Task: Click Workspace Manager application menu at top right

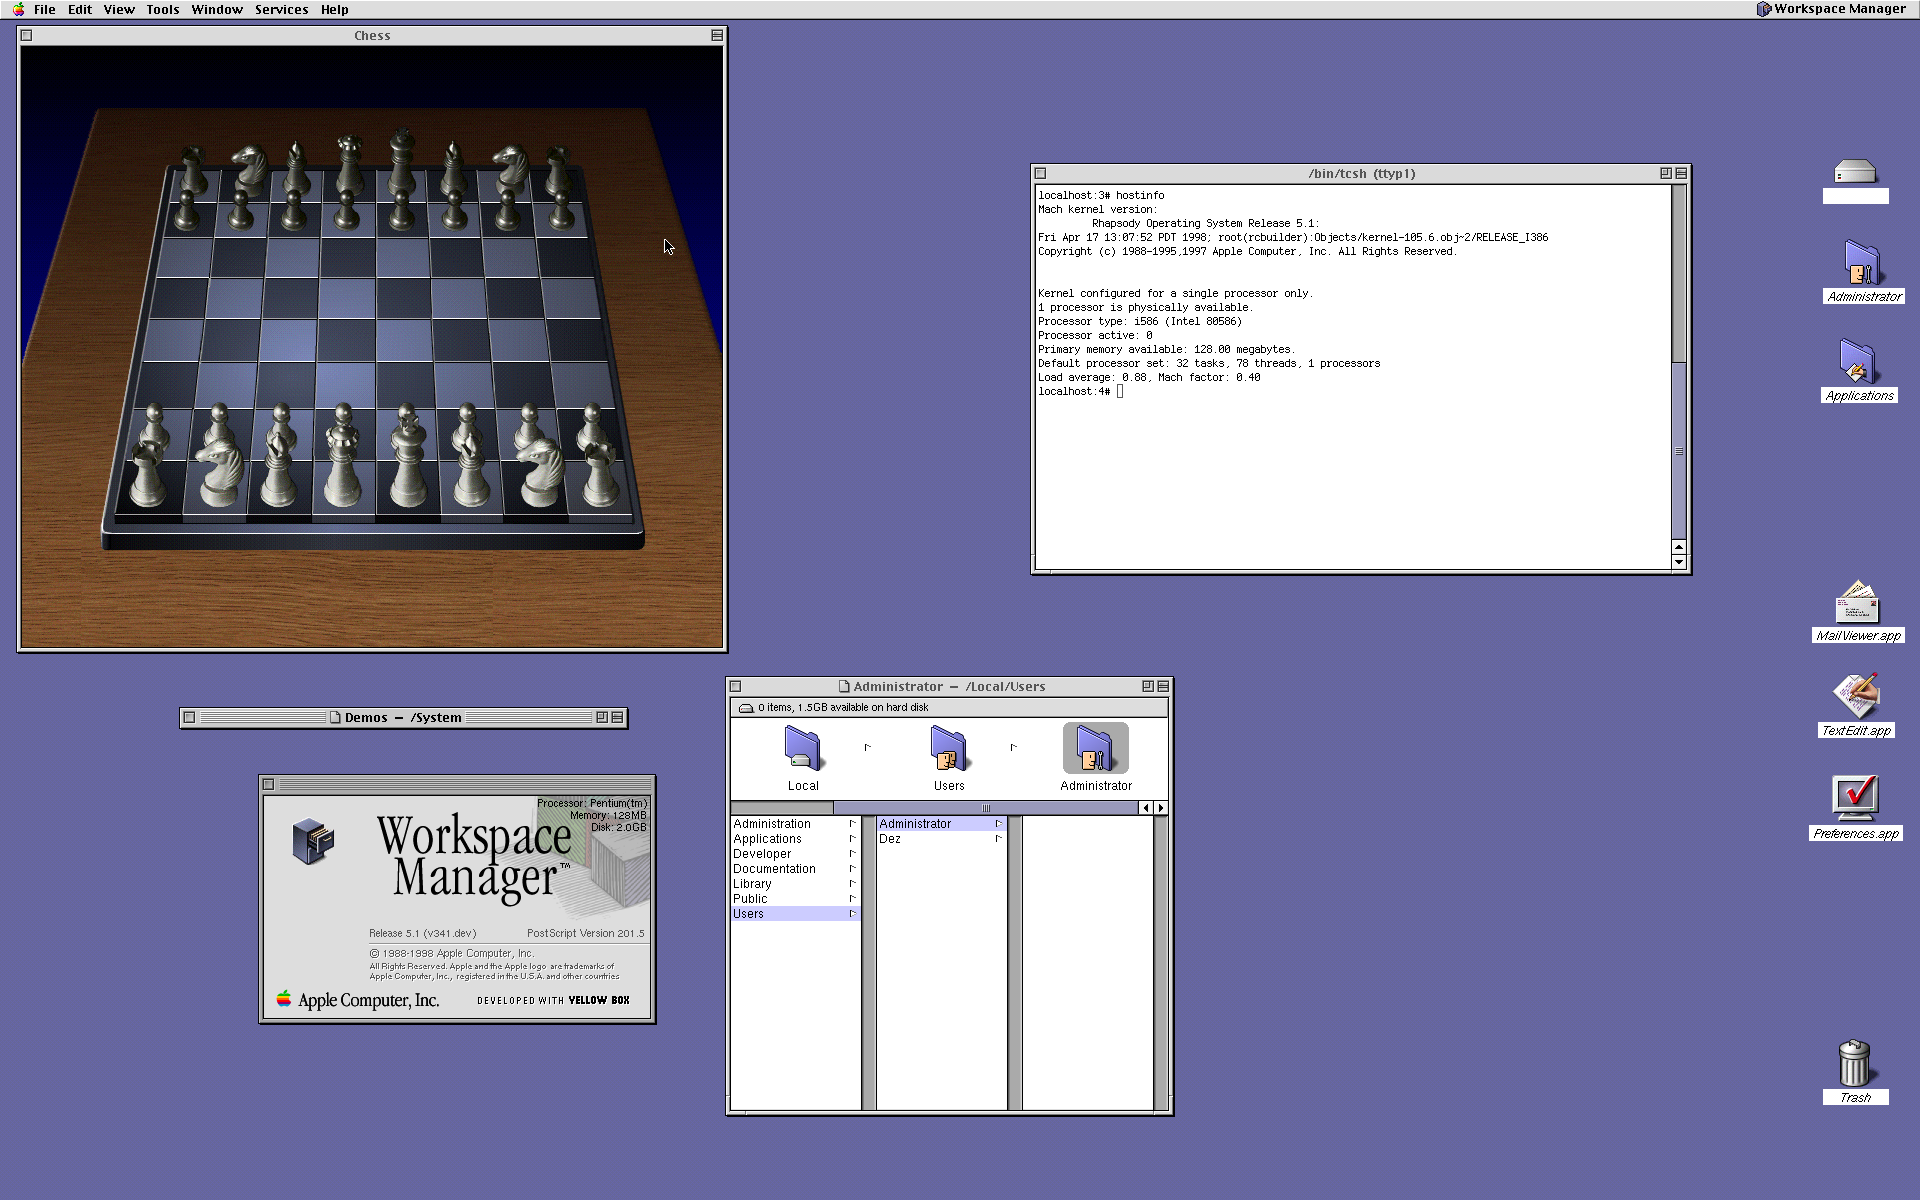Action: coord(1830,9)
